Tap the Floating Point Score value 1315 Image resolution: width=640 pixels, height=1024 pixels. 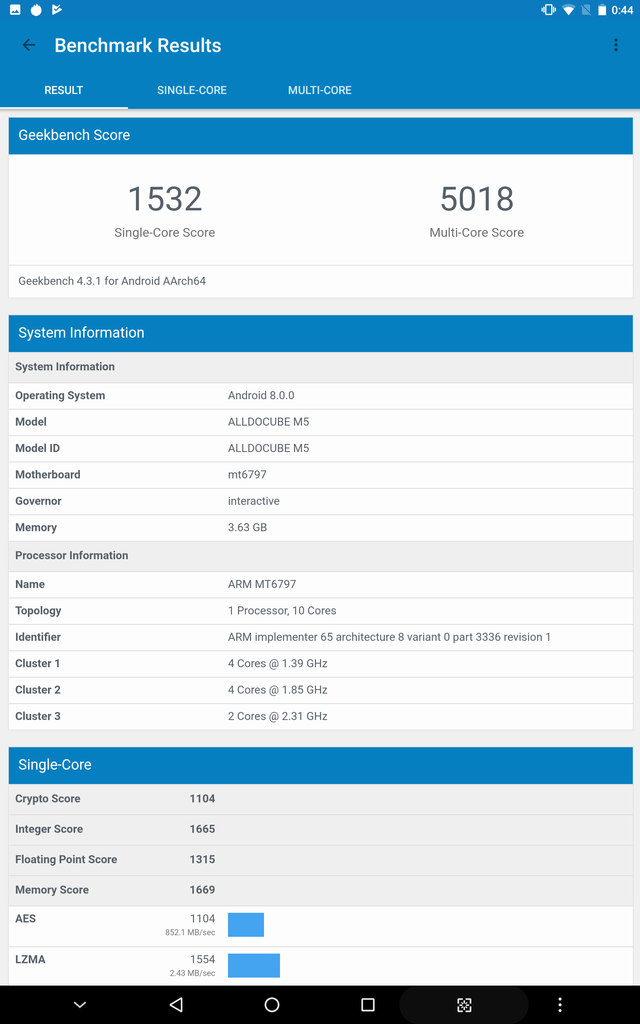pos(202,859)
